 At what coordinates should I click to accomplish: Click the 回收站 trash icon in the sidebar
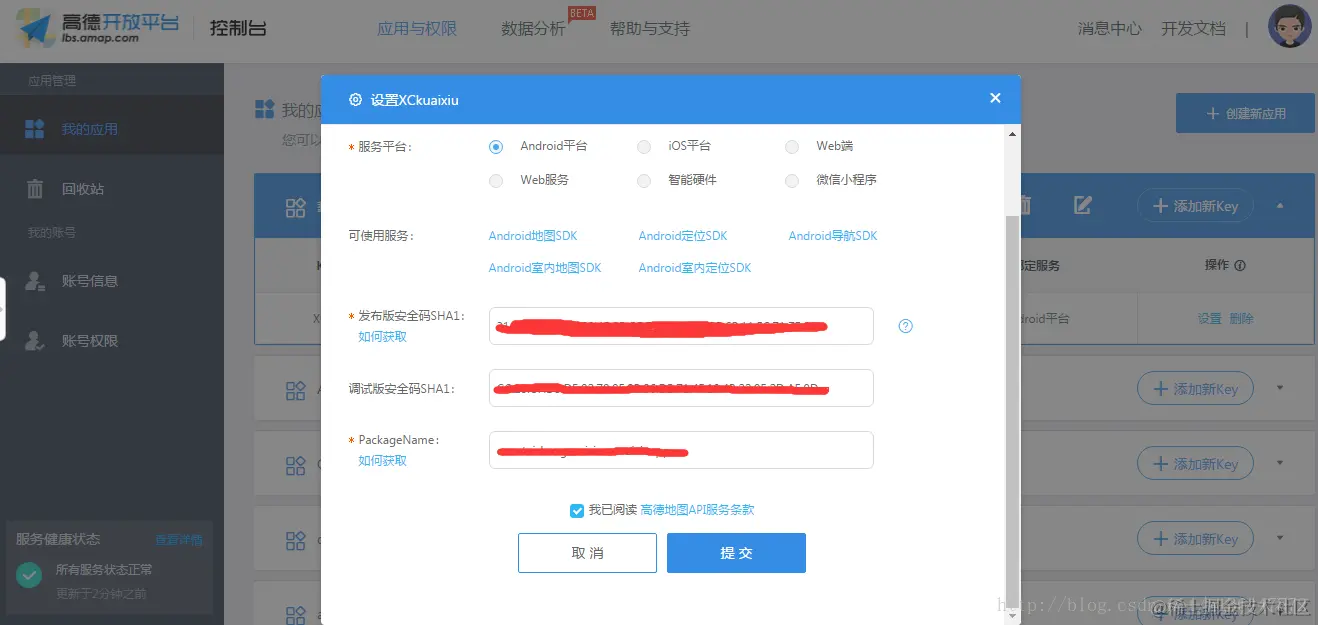pyautogui.click(x=36, y=188)
